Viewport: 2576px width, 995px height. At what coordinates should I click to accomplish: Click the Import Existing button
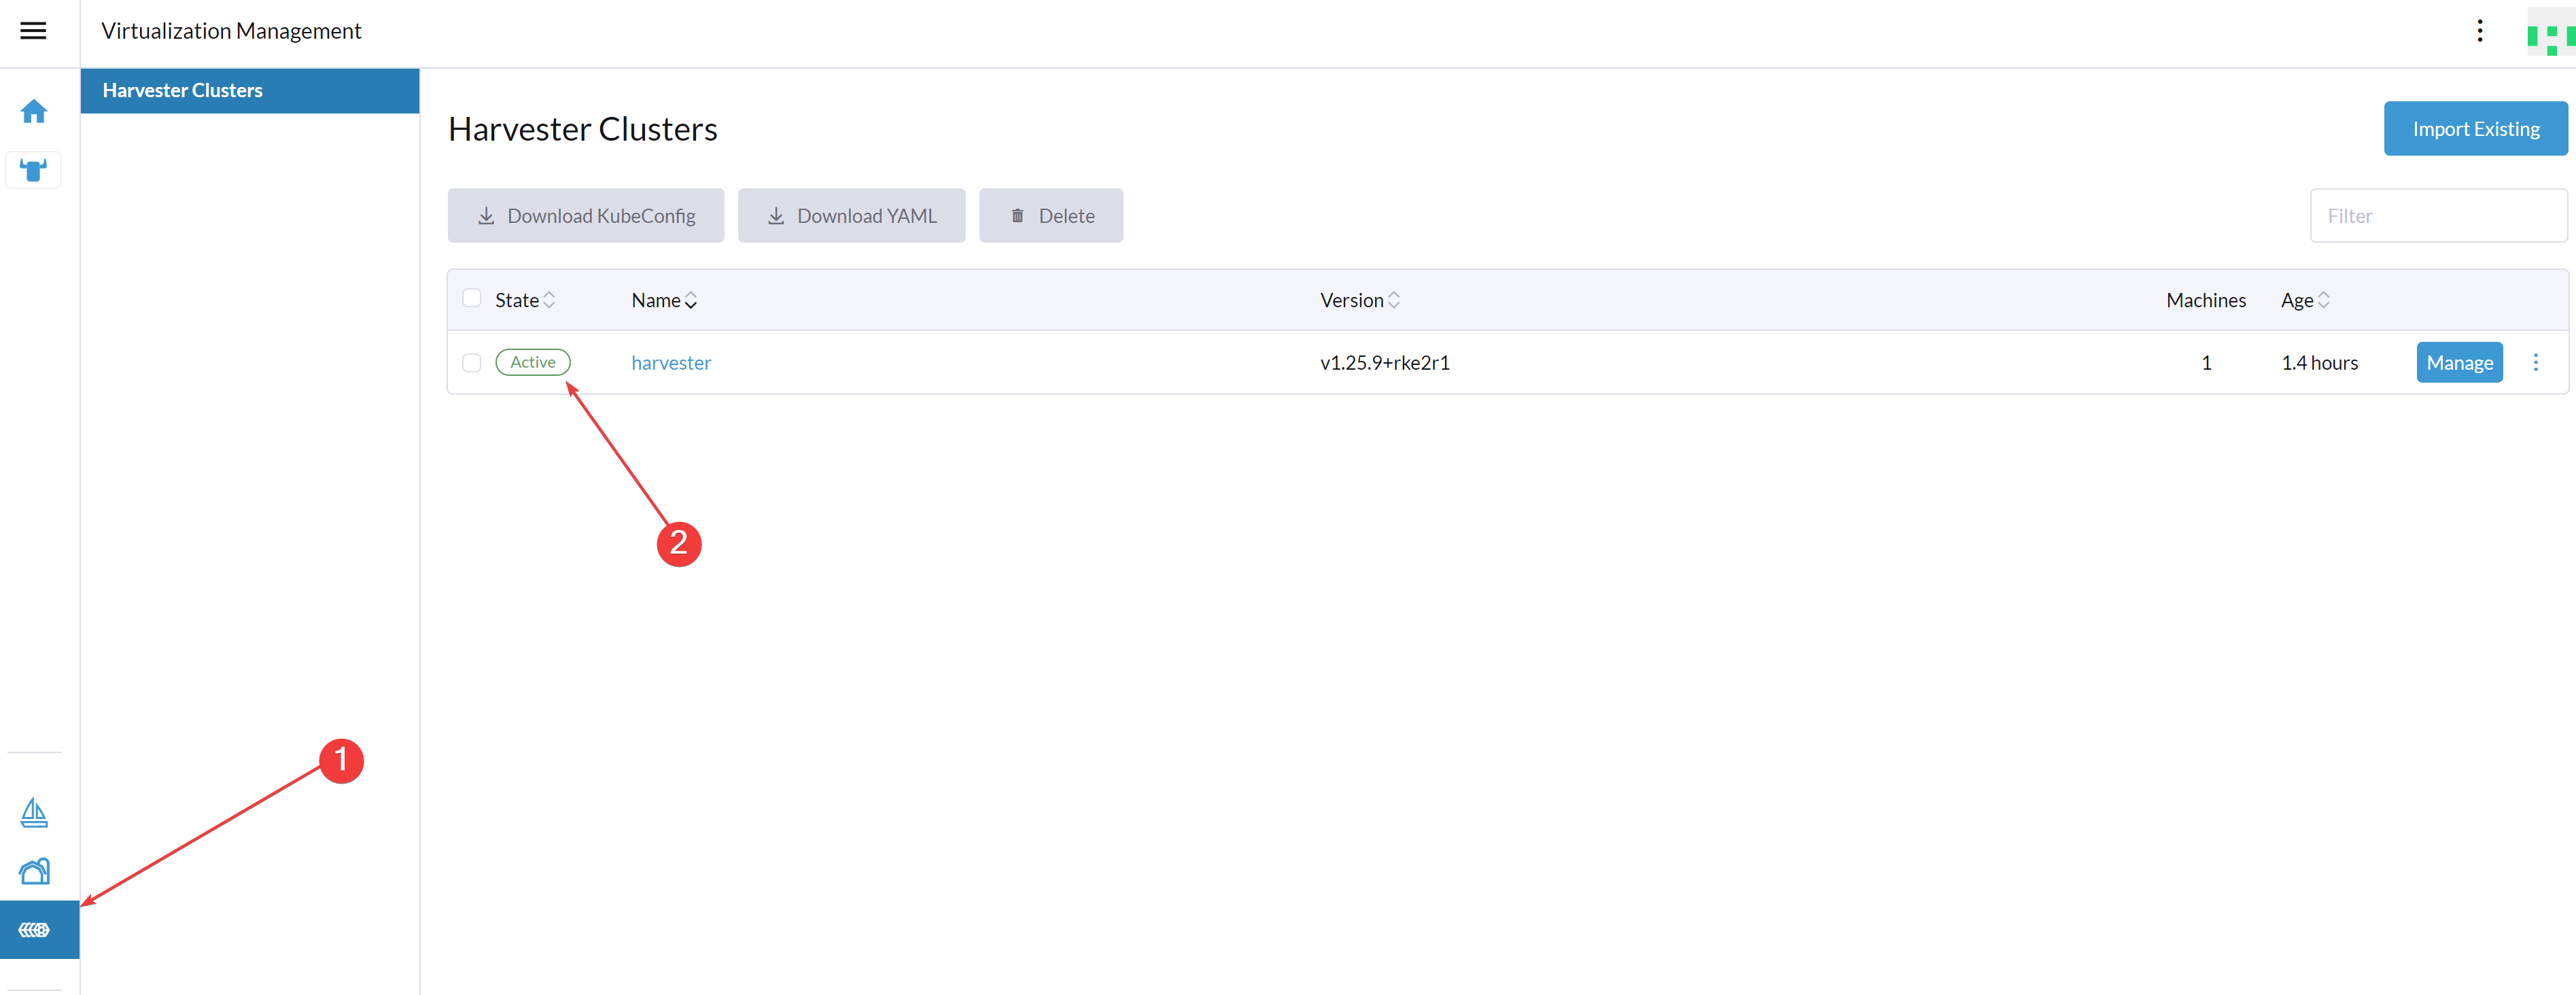(x=2475, y=129)
